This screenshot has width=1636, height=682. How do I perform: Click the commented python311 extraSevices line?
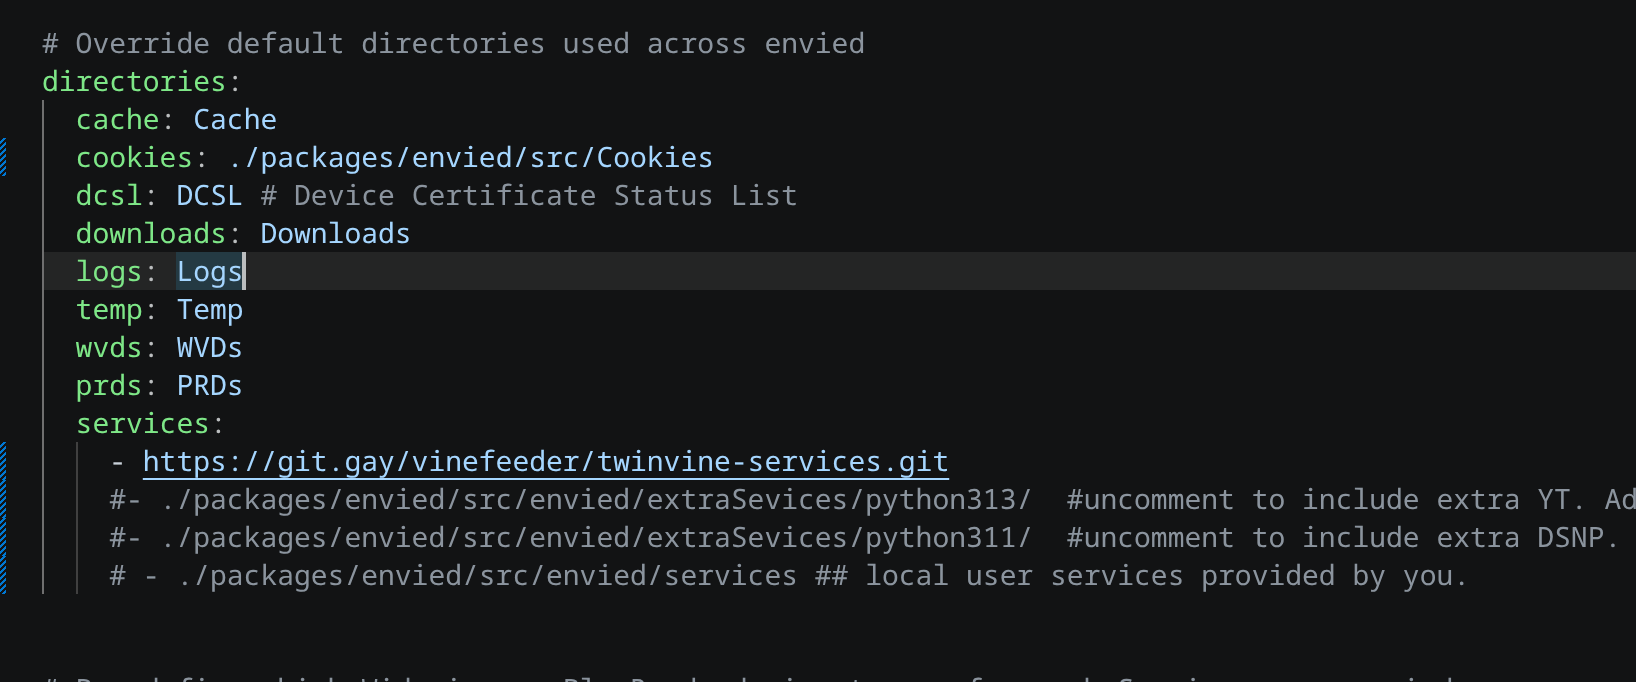[570, 538]
